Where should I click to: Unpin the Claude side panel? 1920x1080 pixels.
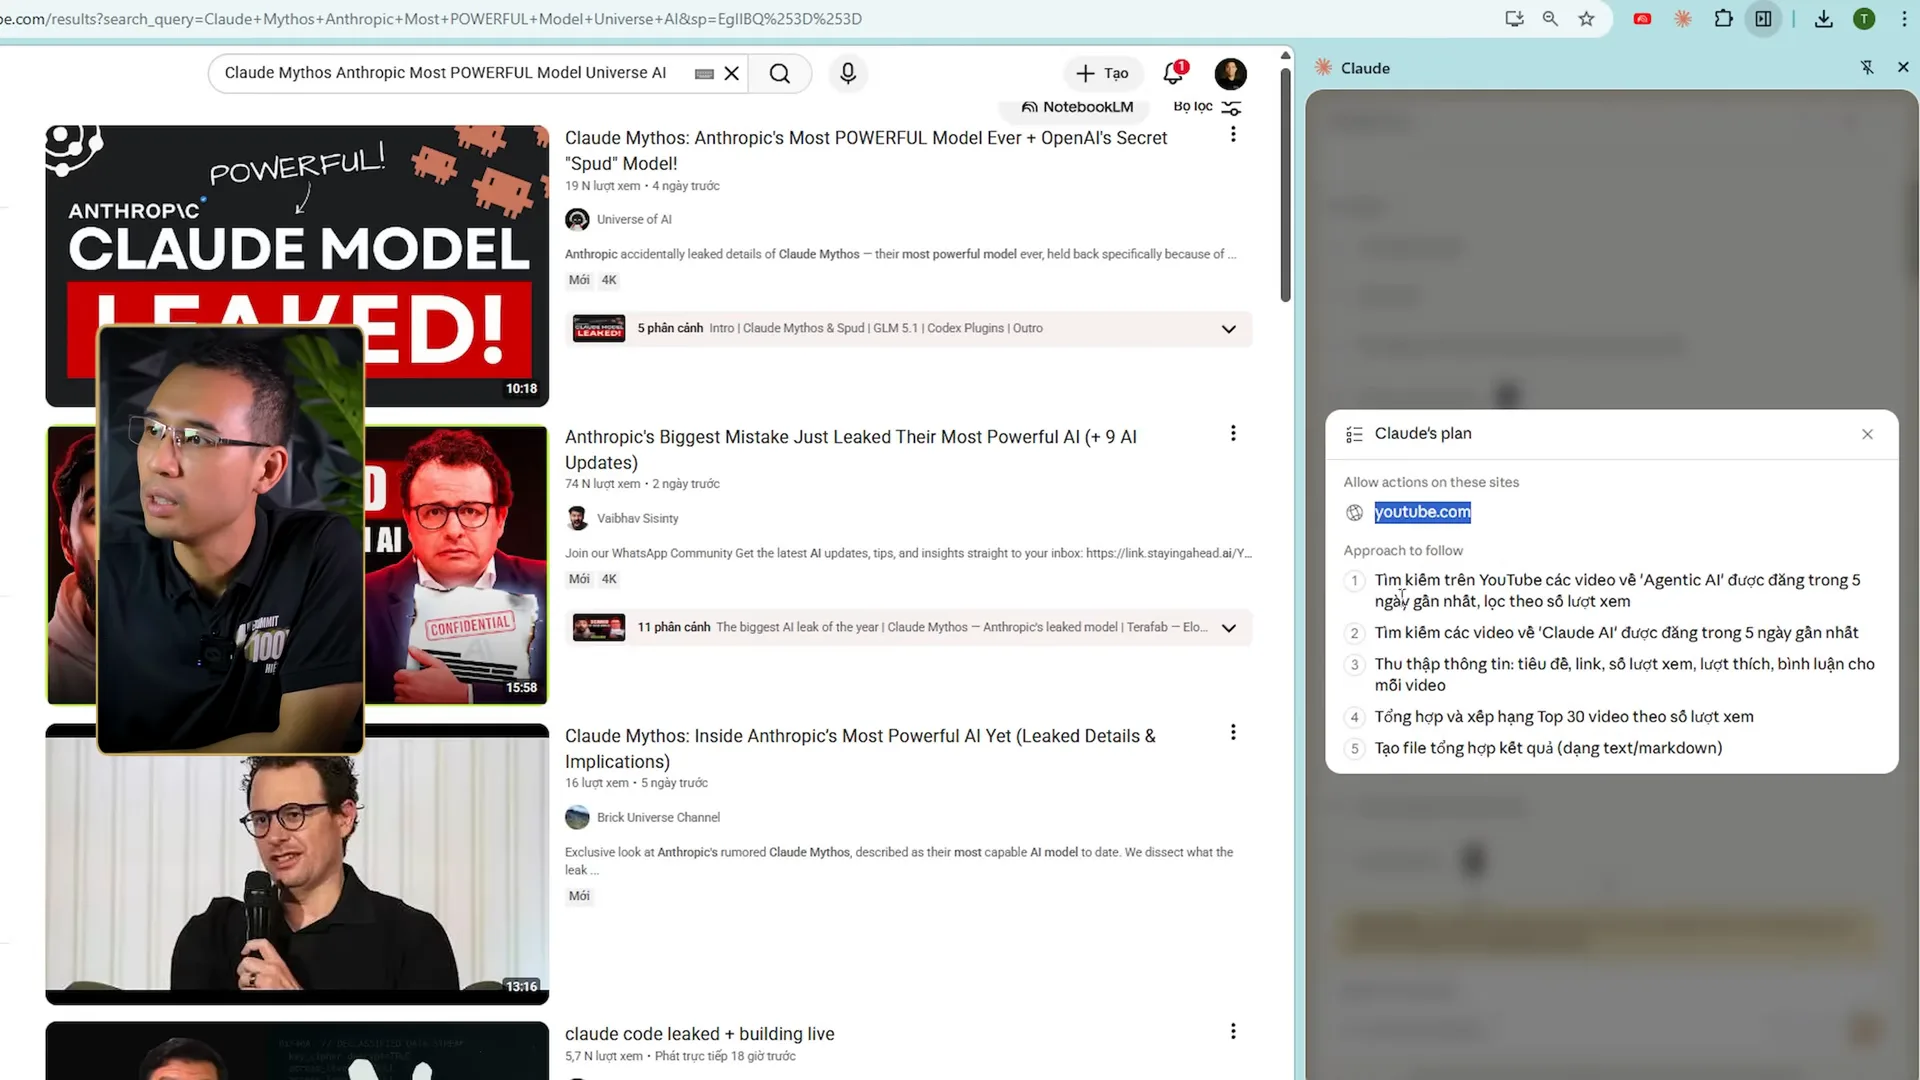point(1866,67)
